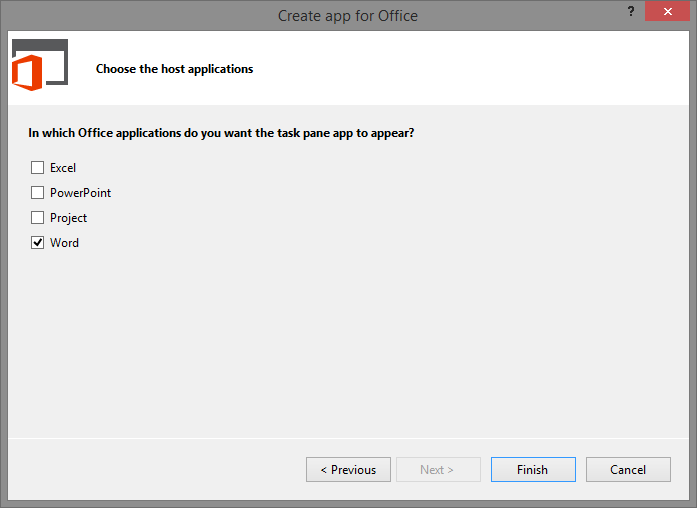
Task: Click the 'Choose the host applications' heading
Action: click(174, 69)
